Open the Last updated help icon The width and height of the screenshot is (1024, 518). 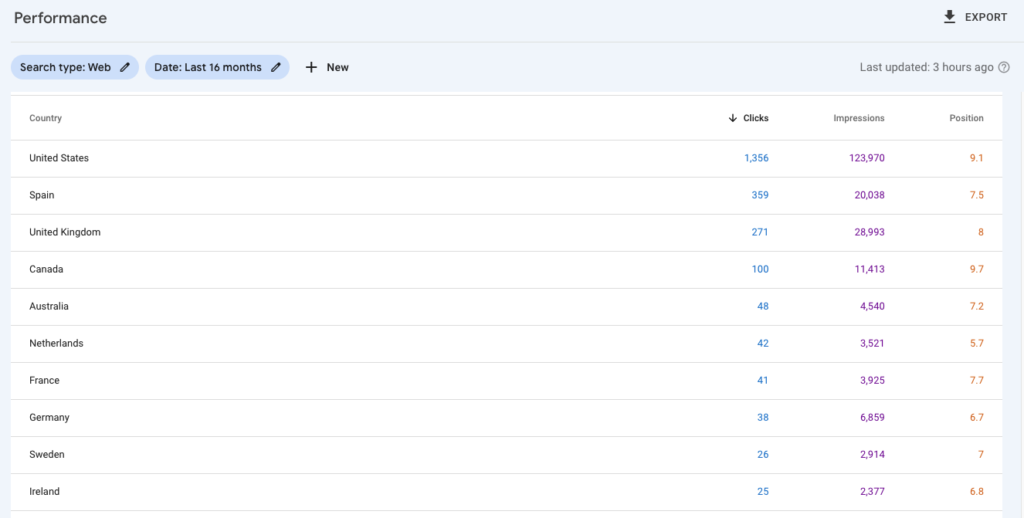[x=1004, y=67]
